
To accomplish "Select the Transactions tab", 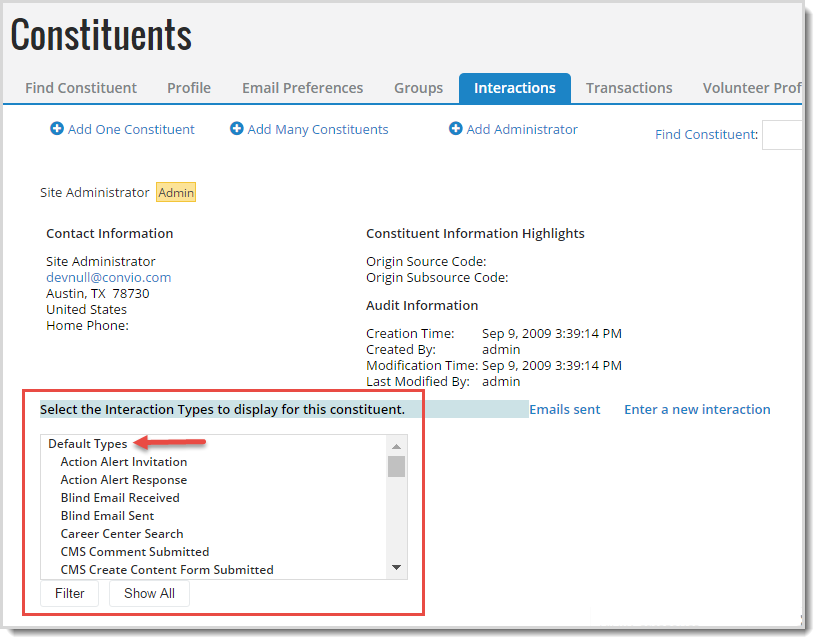I will point(629,88).
